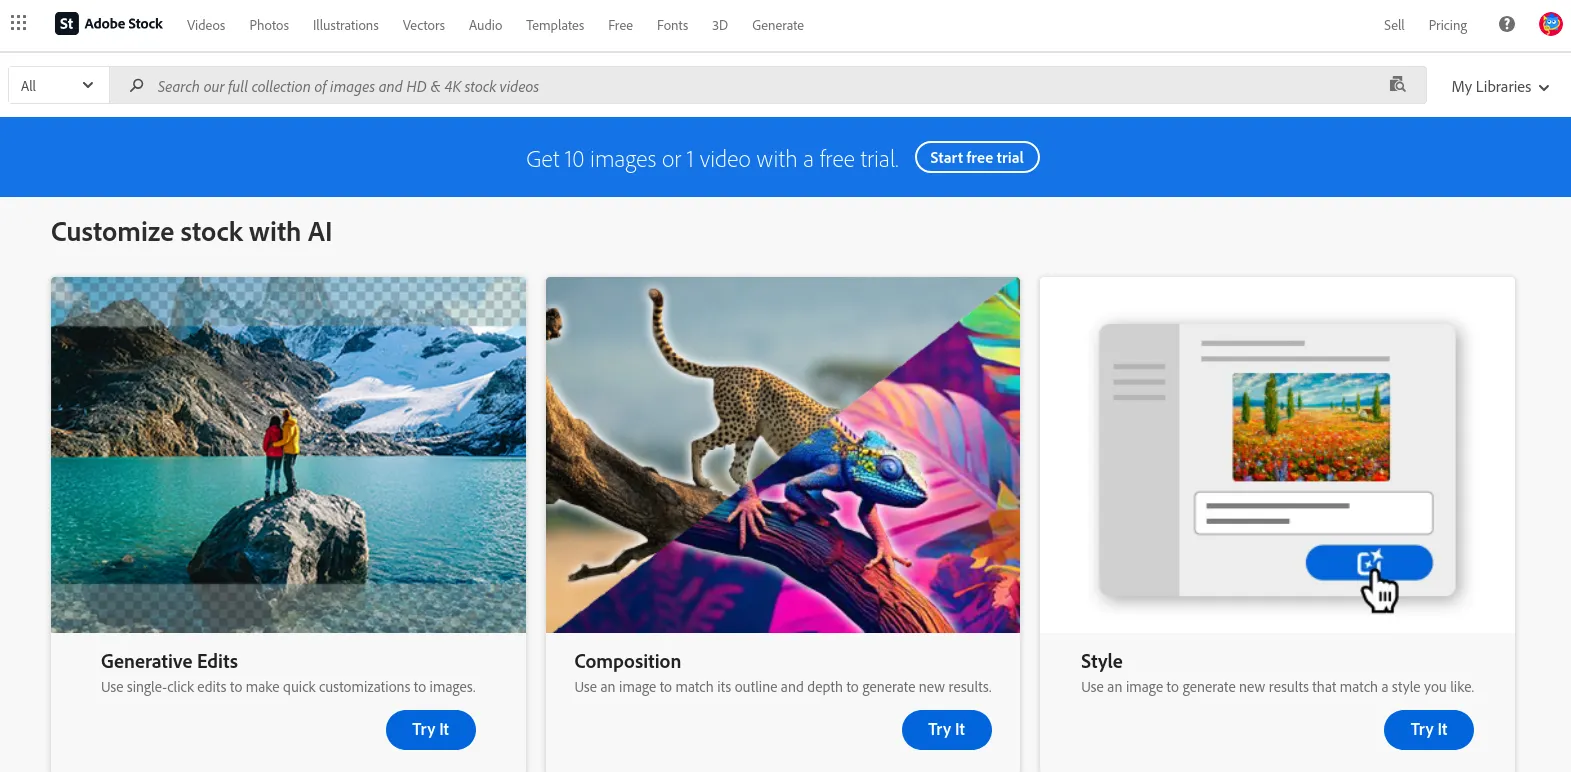Open the 3D menu item
The height and width of the screenshot is (772, 1571).
pyautogui.click(x=720, y=25)
